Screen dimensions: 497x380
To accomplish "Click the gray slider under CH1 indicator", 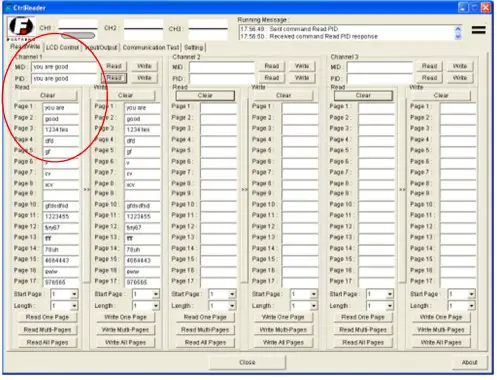I will [x=78, y=35].
